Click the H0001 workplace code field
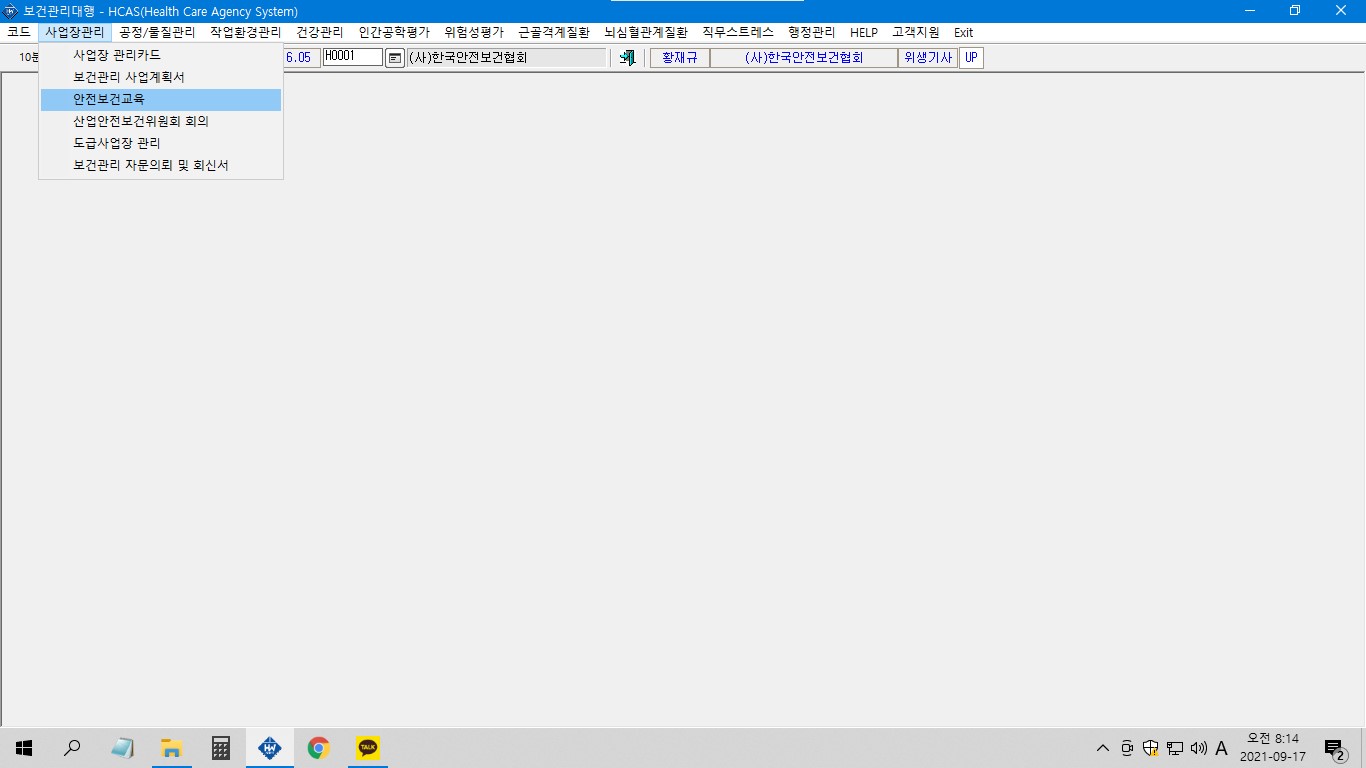The image size is (1366, 768). (353, 57)
